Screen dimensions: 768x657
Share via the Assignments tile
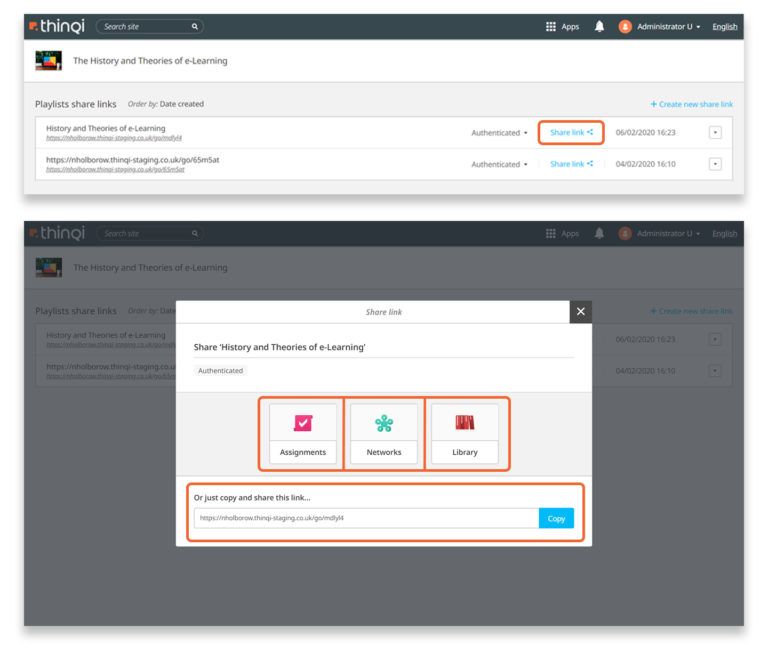click(x=303, y=434)
